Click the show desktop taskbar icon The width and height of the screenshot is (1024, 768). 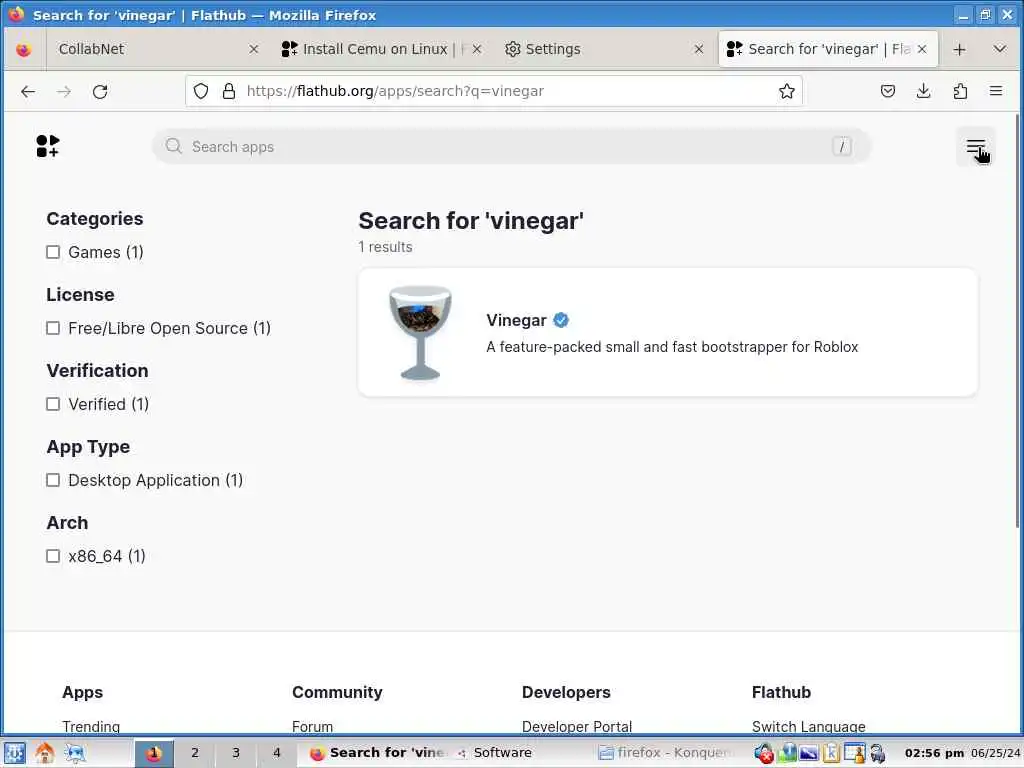click(75, 753)
